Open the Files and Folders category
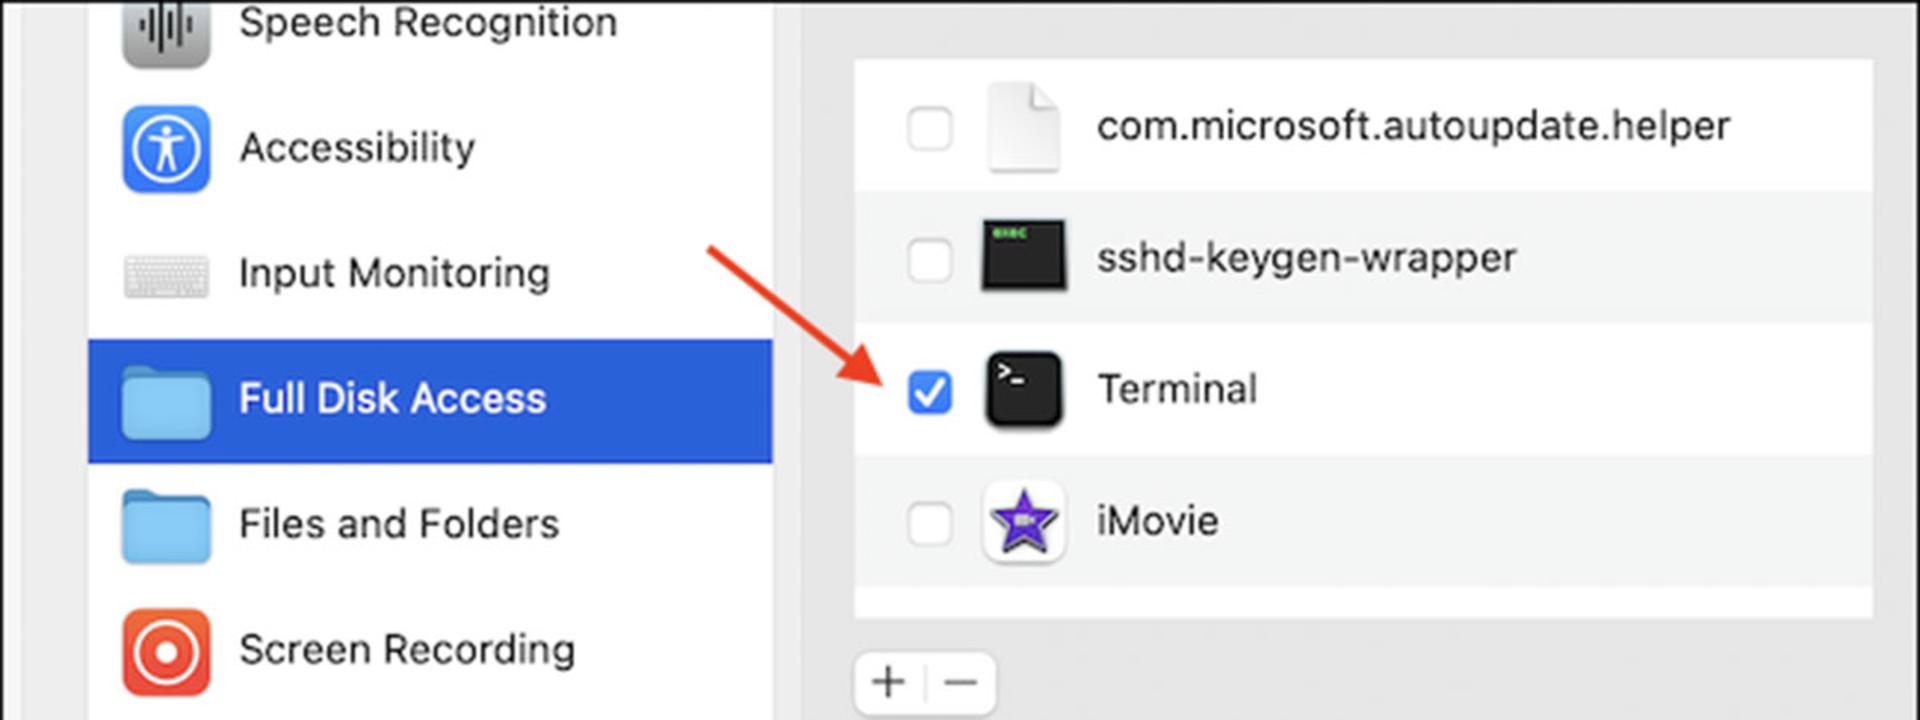This screenshot has height=720, width=1920. [x=430, y=526]
